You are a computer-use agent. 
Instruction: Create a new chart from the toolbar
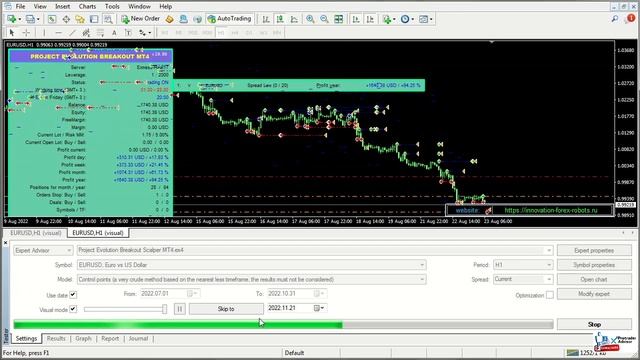click(11, 19)
